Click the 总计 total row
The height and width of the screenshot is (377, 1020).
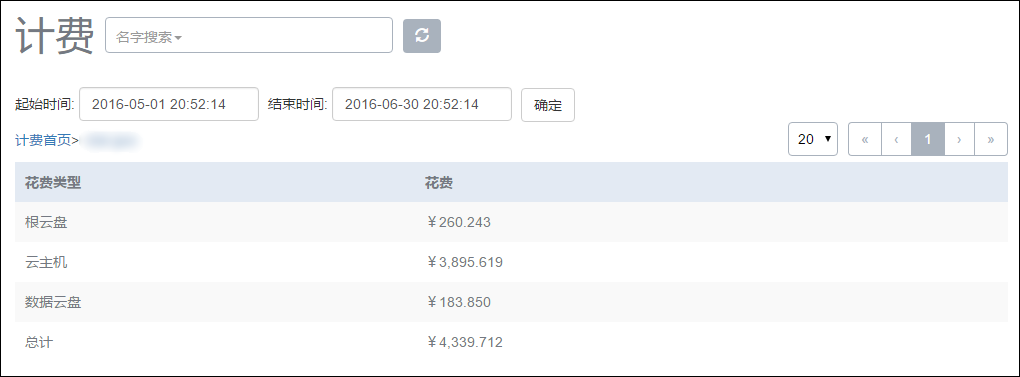tap(511, 342)
